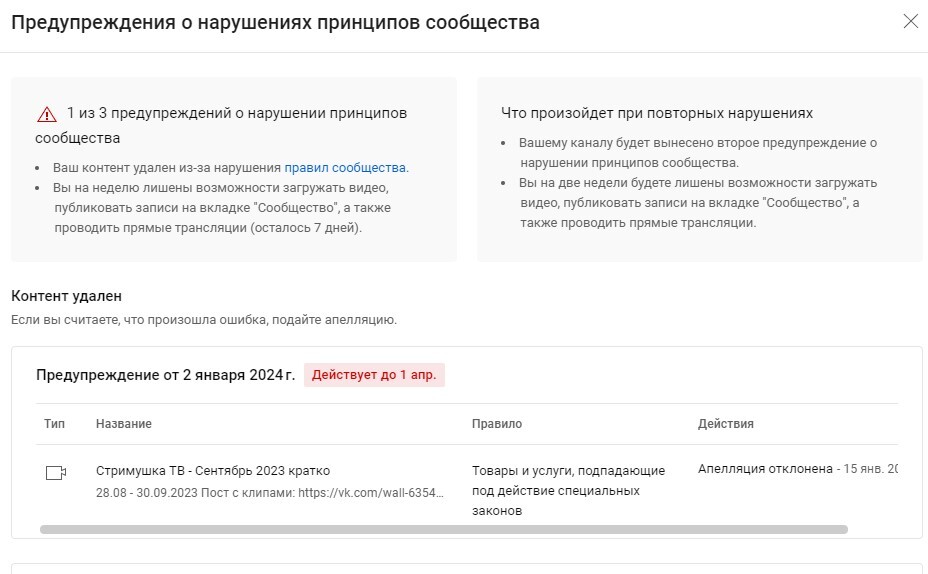Viewport: 928px width, 574px height.
Task: Open the "правил сообщества" link
Action: click(346, 167)
